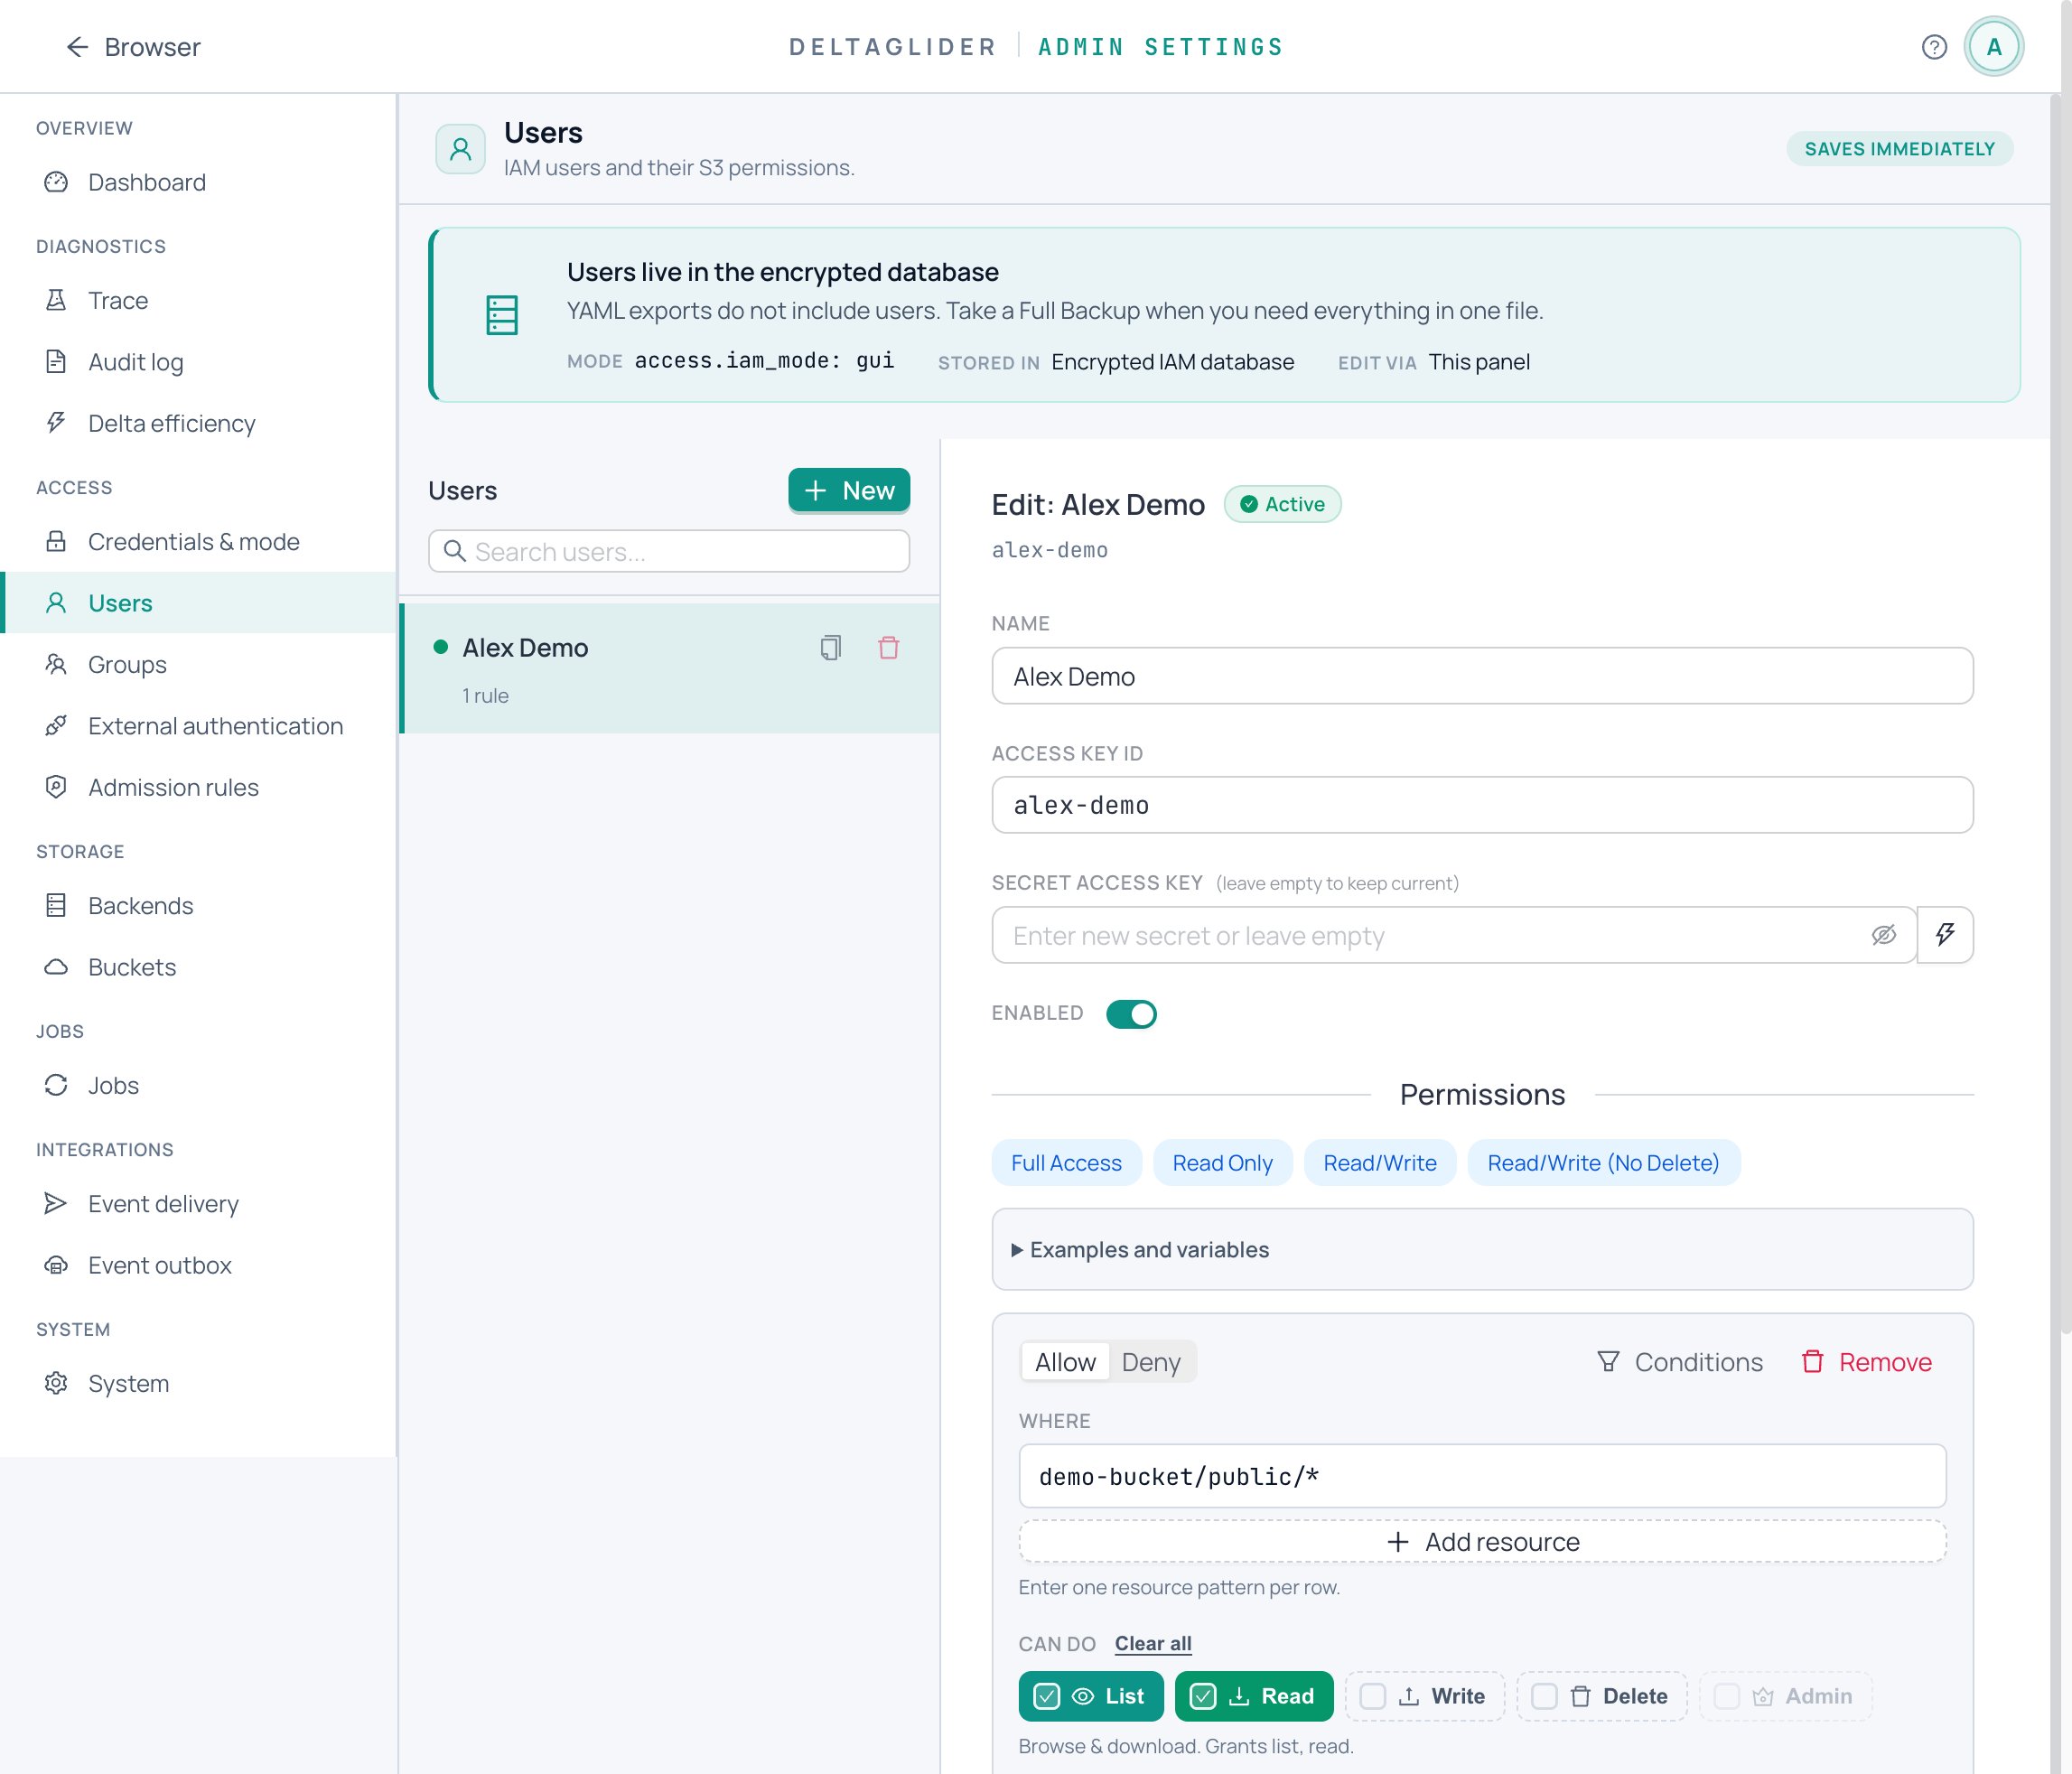Click Add resource row button

pos(1482,1541)
